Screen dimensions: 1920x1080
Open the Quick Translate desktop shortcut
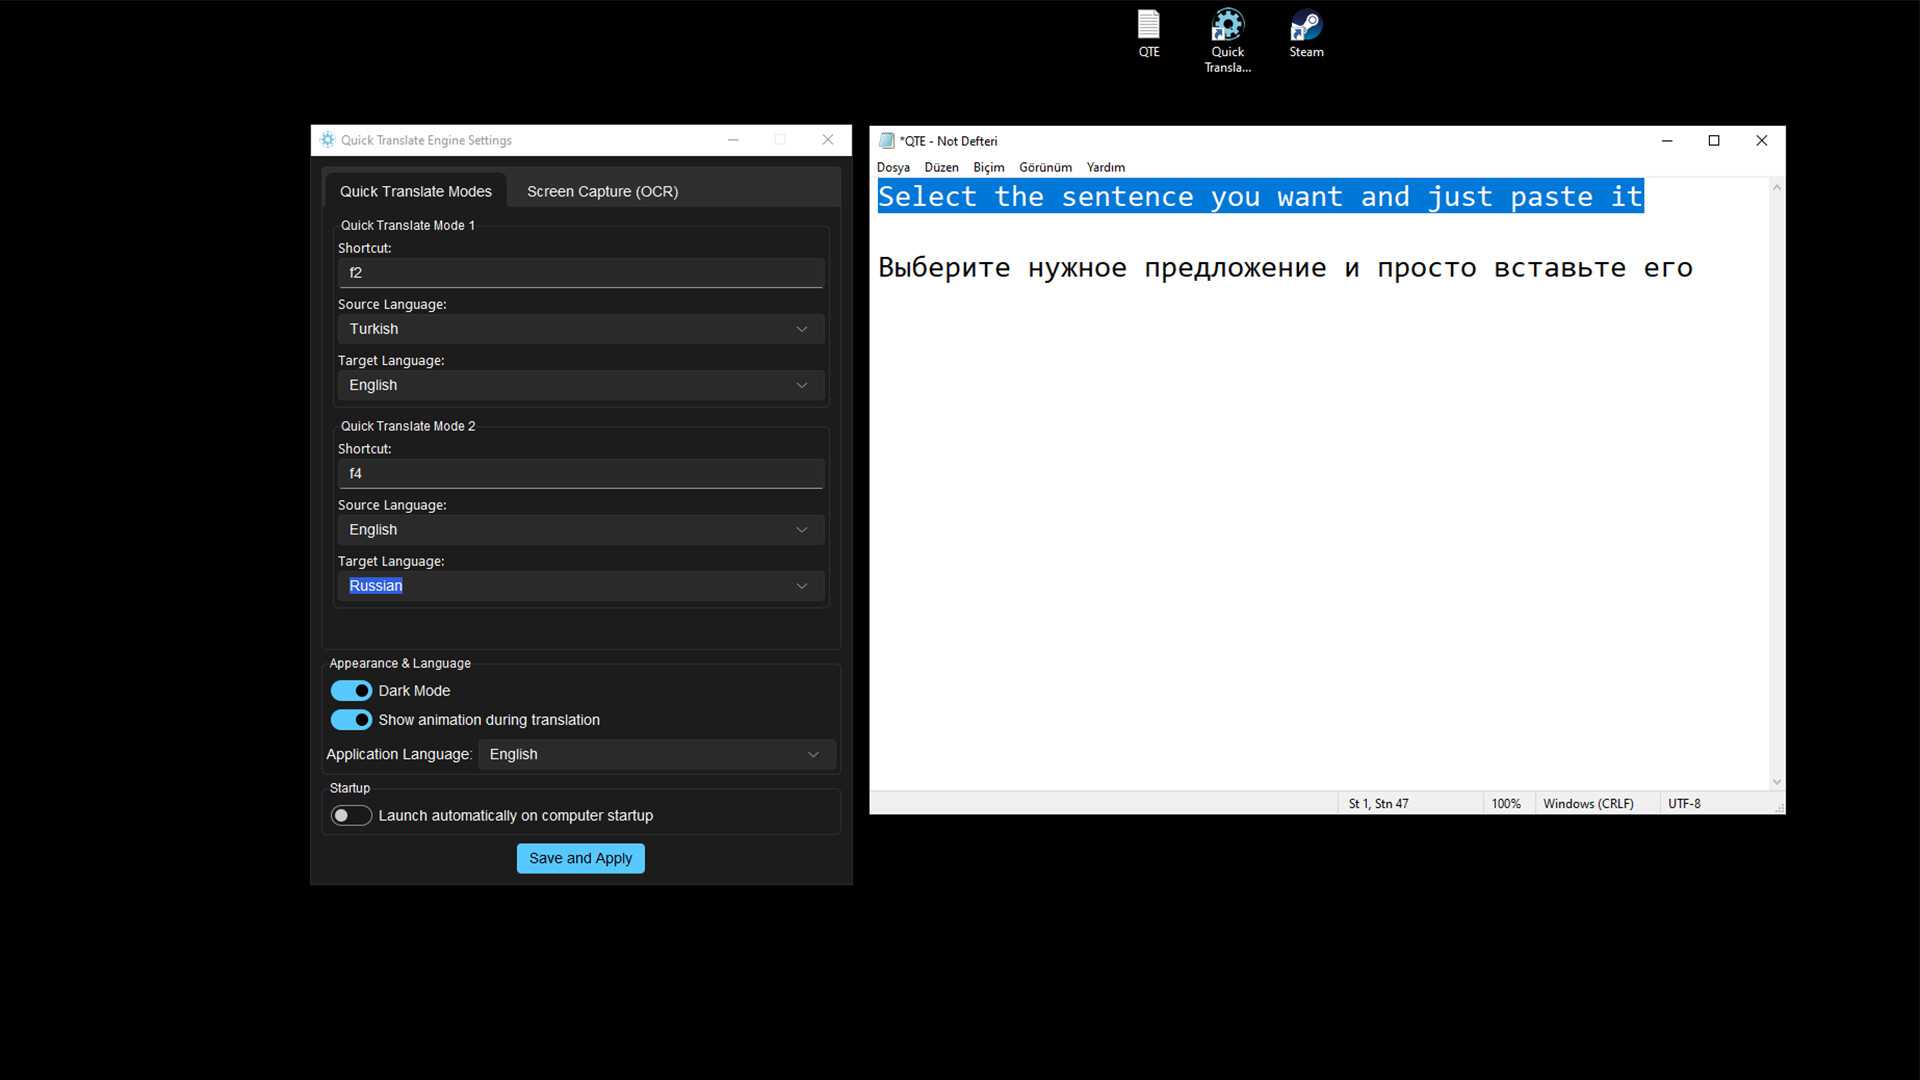(1227, 40)
